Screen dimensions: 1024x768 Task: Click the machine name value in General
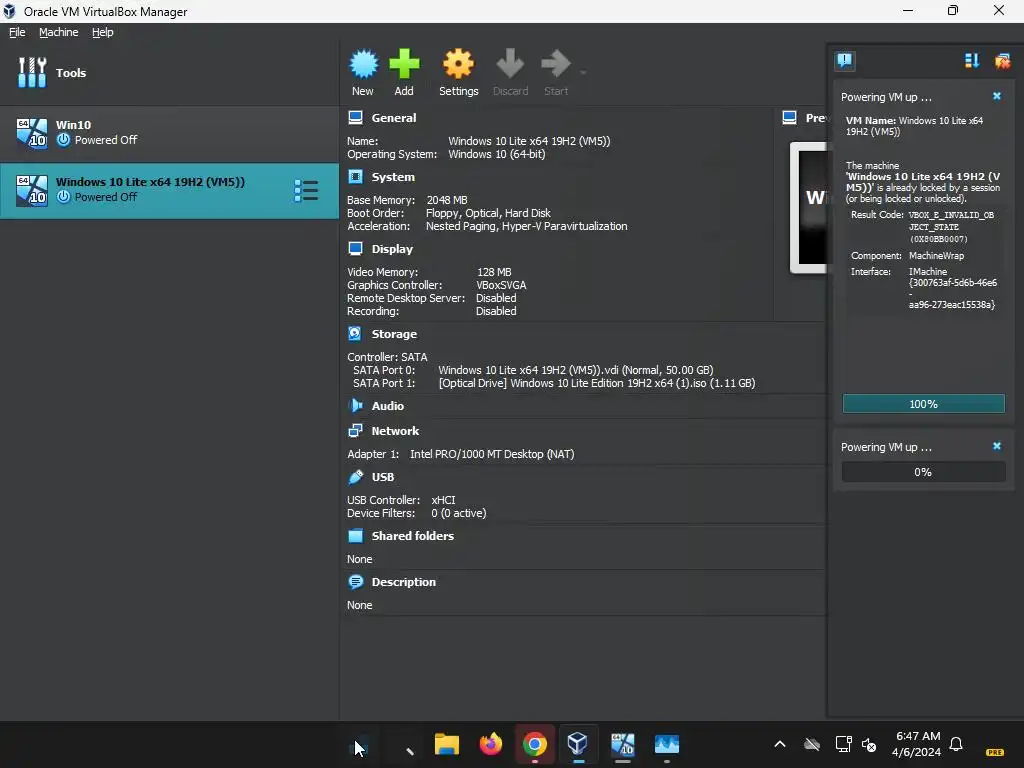tap(529, 141)
